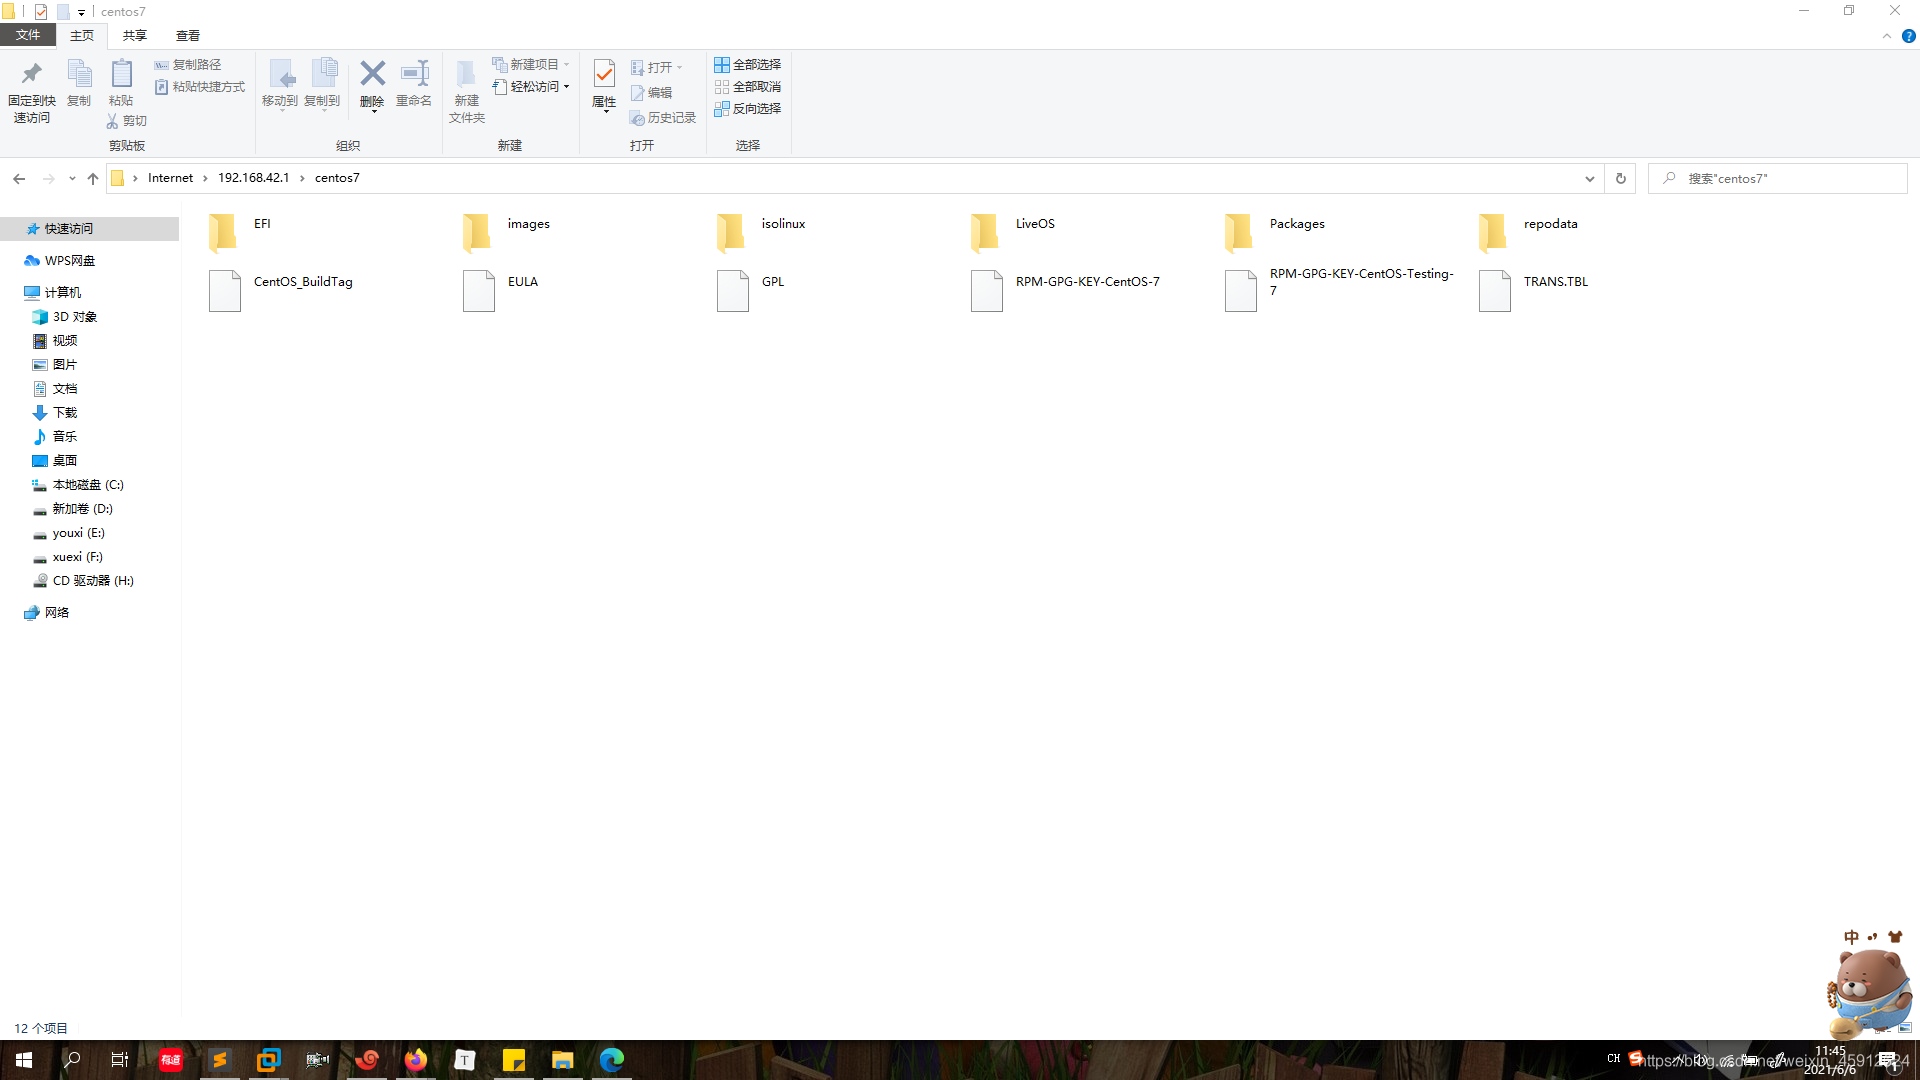Click the Cut scissors option
The width and height of the screenshot is (1920, 1080).
tap(127, 121)
